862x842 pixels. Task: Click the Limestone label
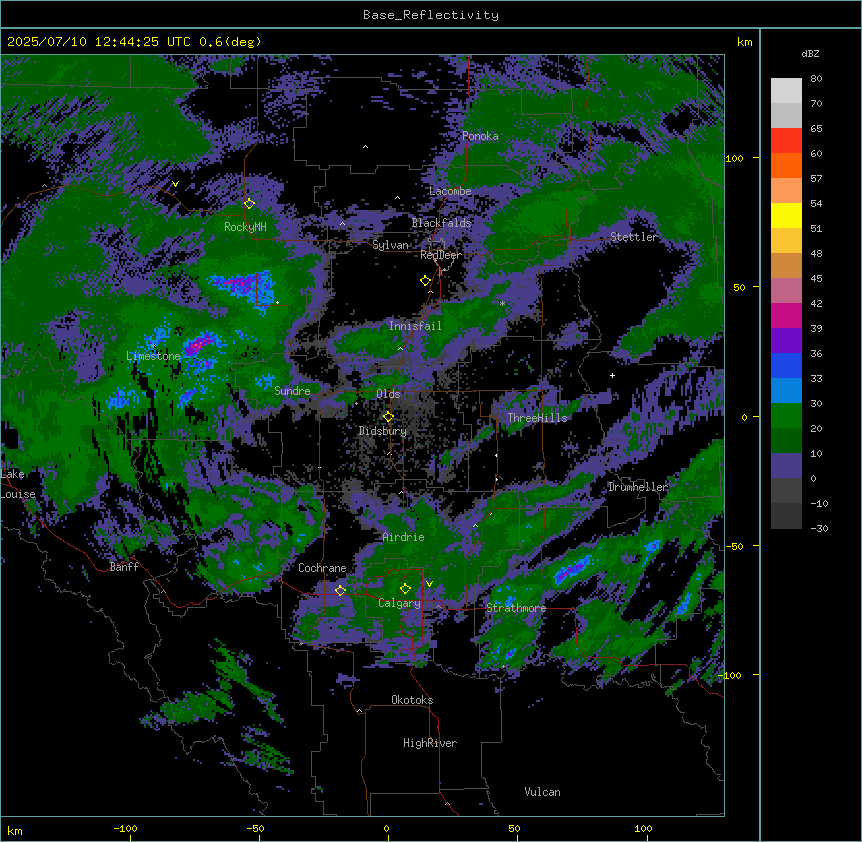tap(153, 356)
